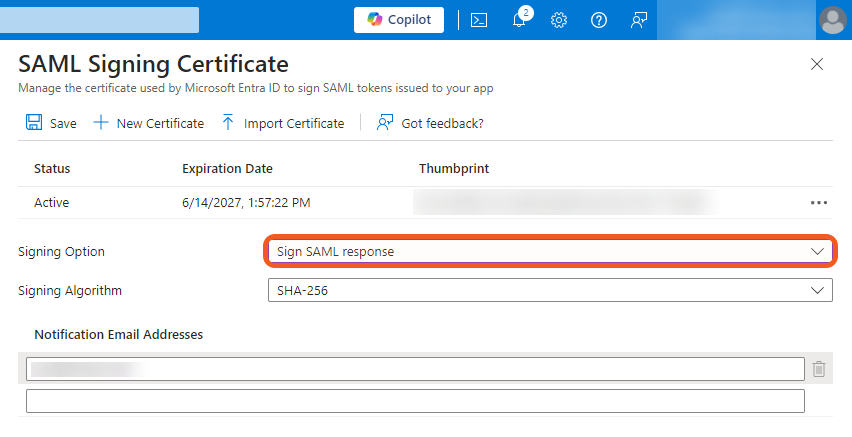Launch Copilot from the top bar
The image size is (852, 437).
pos(399,20)
